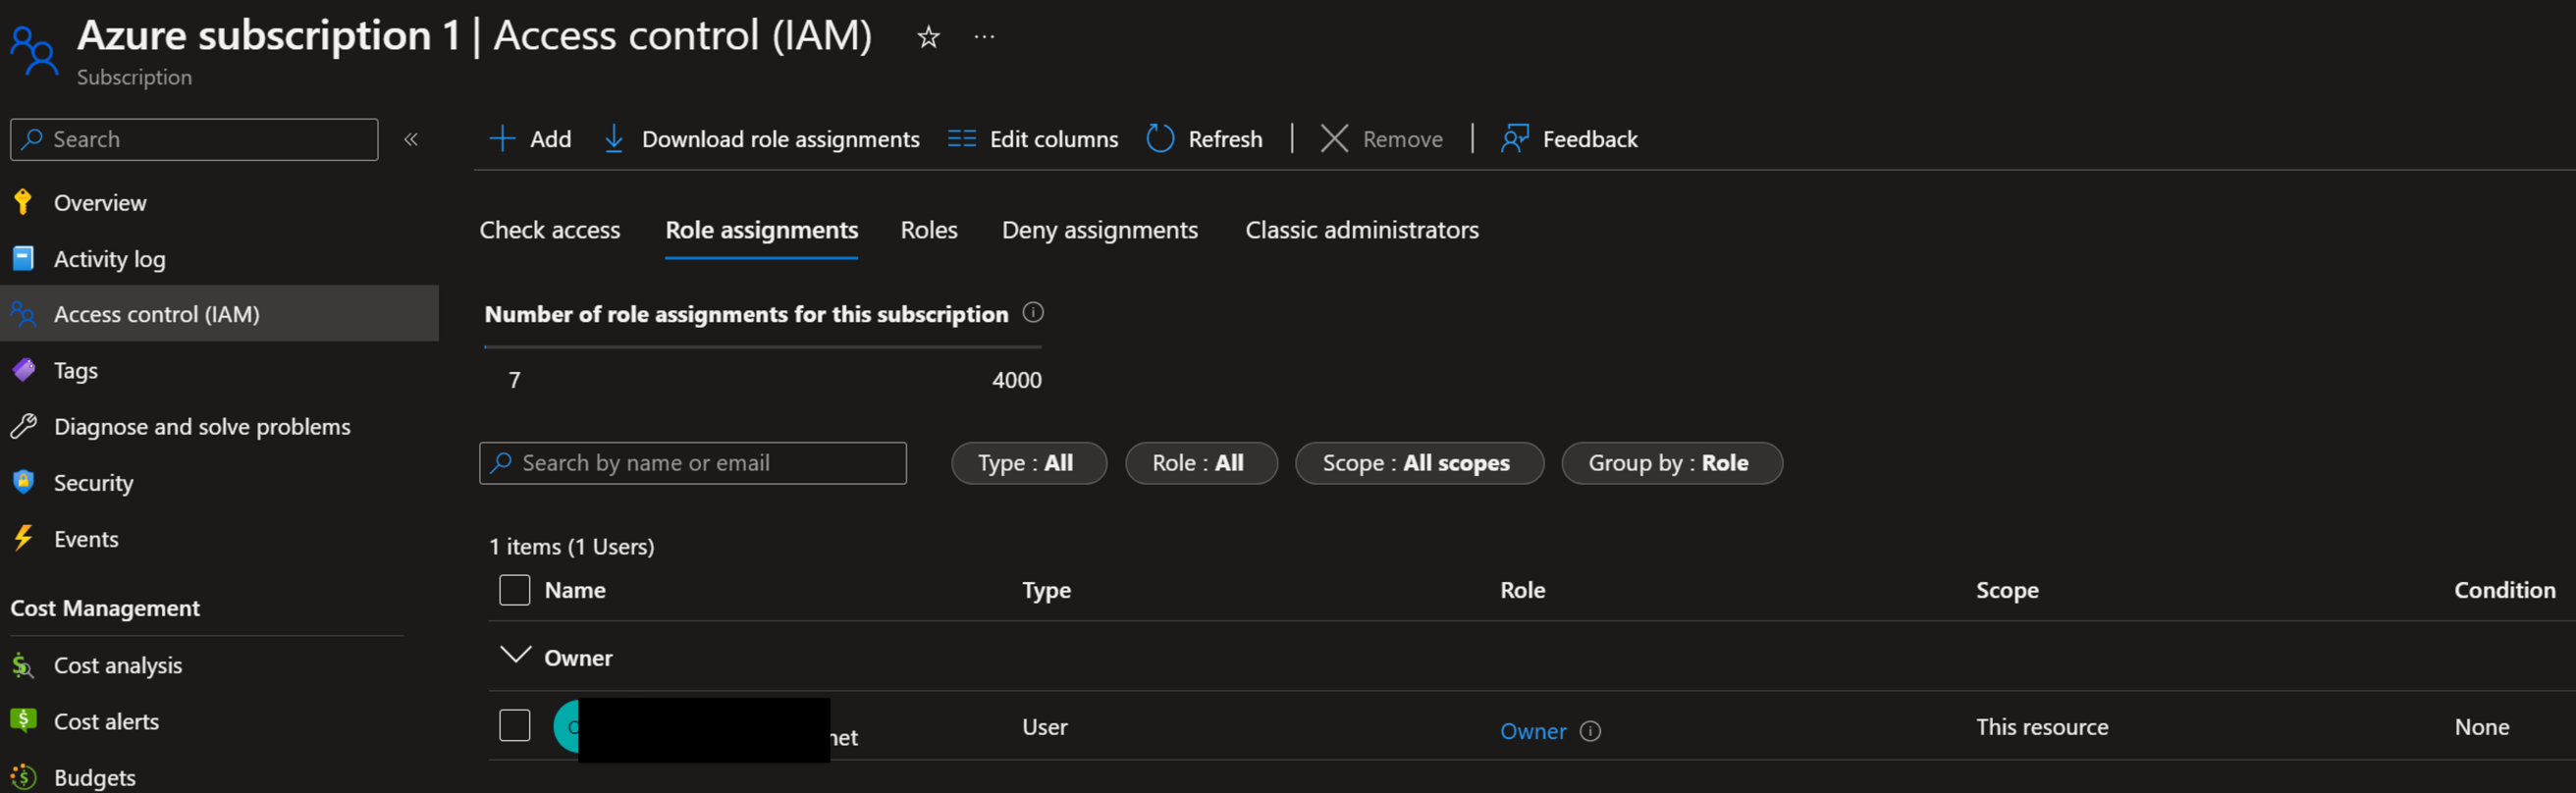The image size is (2576, 793).
Task: Sort by the Name column header
Action: point(575,590)
